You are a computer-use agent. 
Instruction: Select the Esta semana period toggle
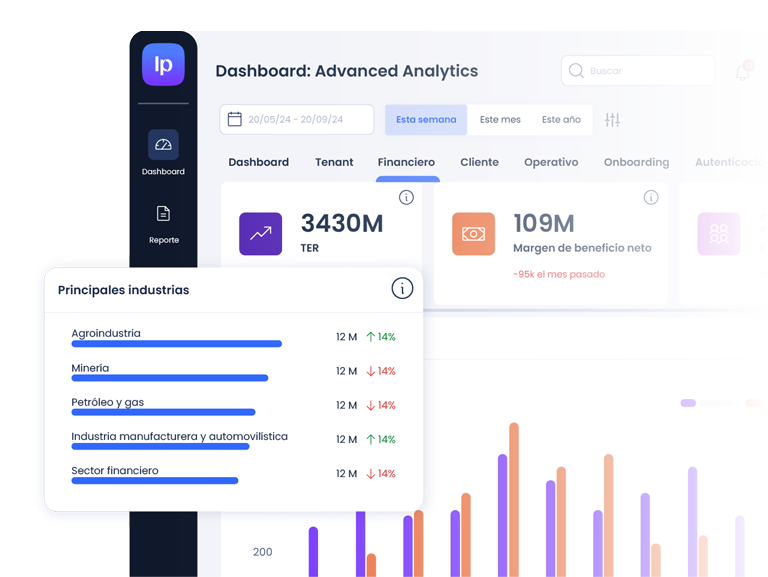[x=426, y=120]
